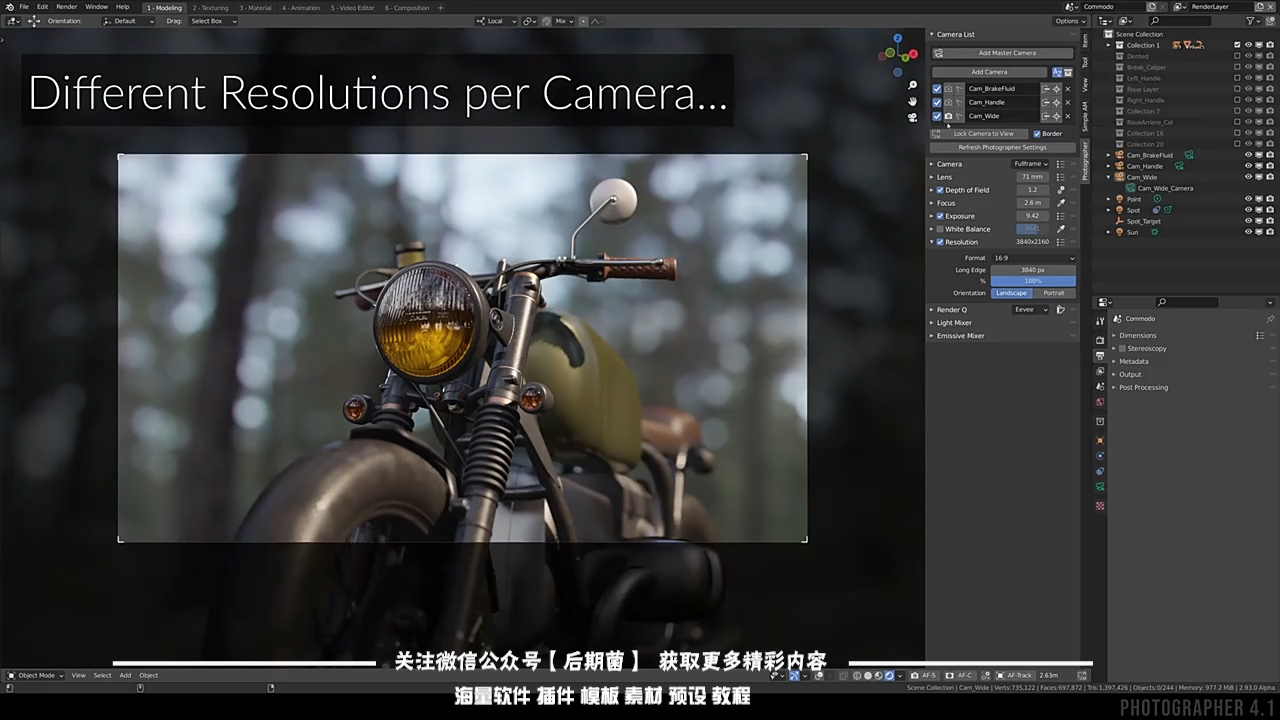Open the Render Q Eevee engine dropdown
1280x720 pixels.
coord(1031,310)
